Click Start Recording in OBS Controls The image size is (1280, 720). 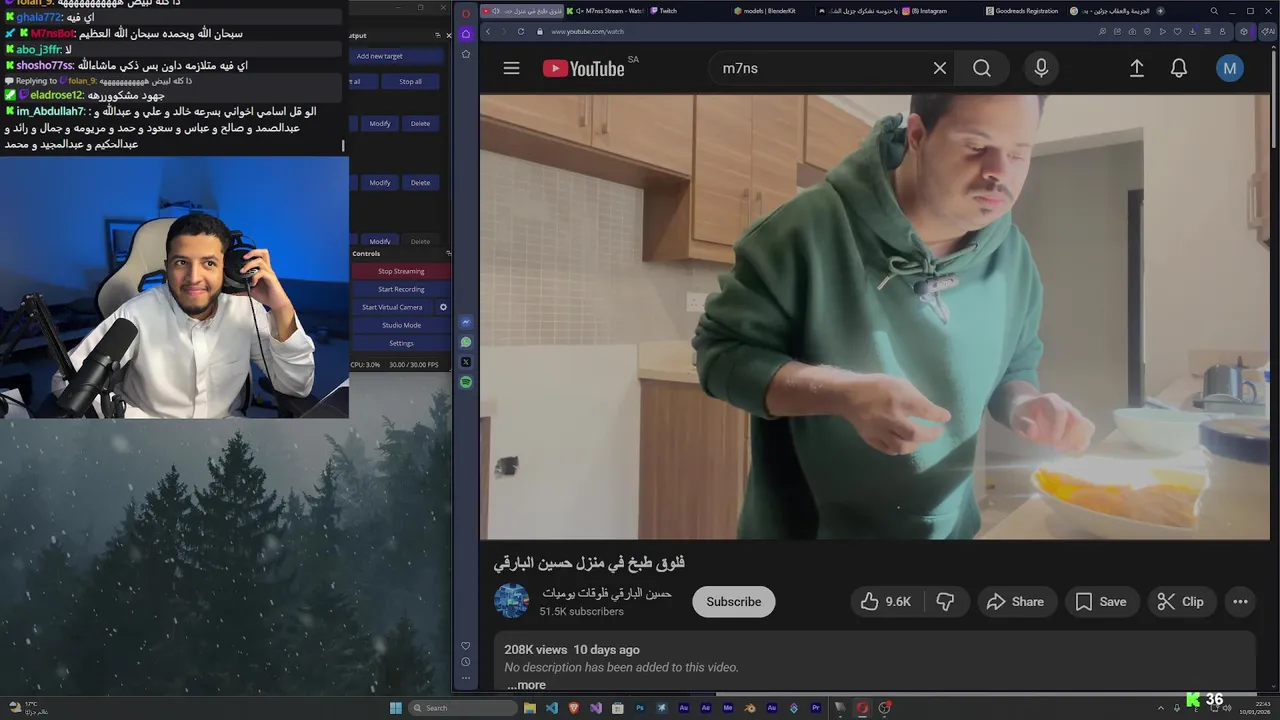[x=401, y=289]
